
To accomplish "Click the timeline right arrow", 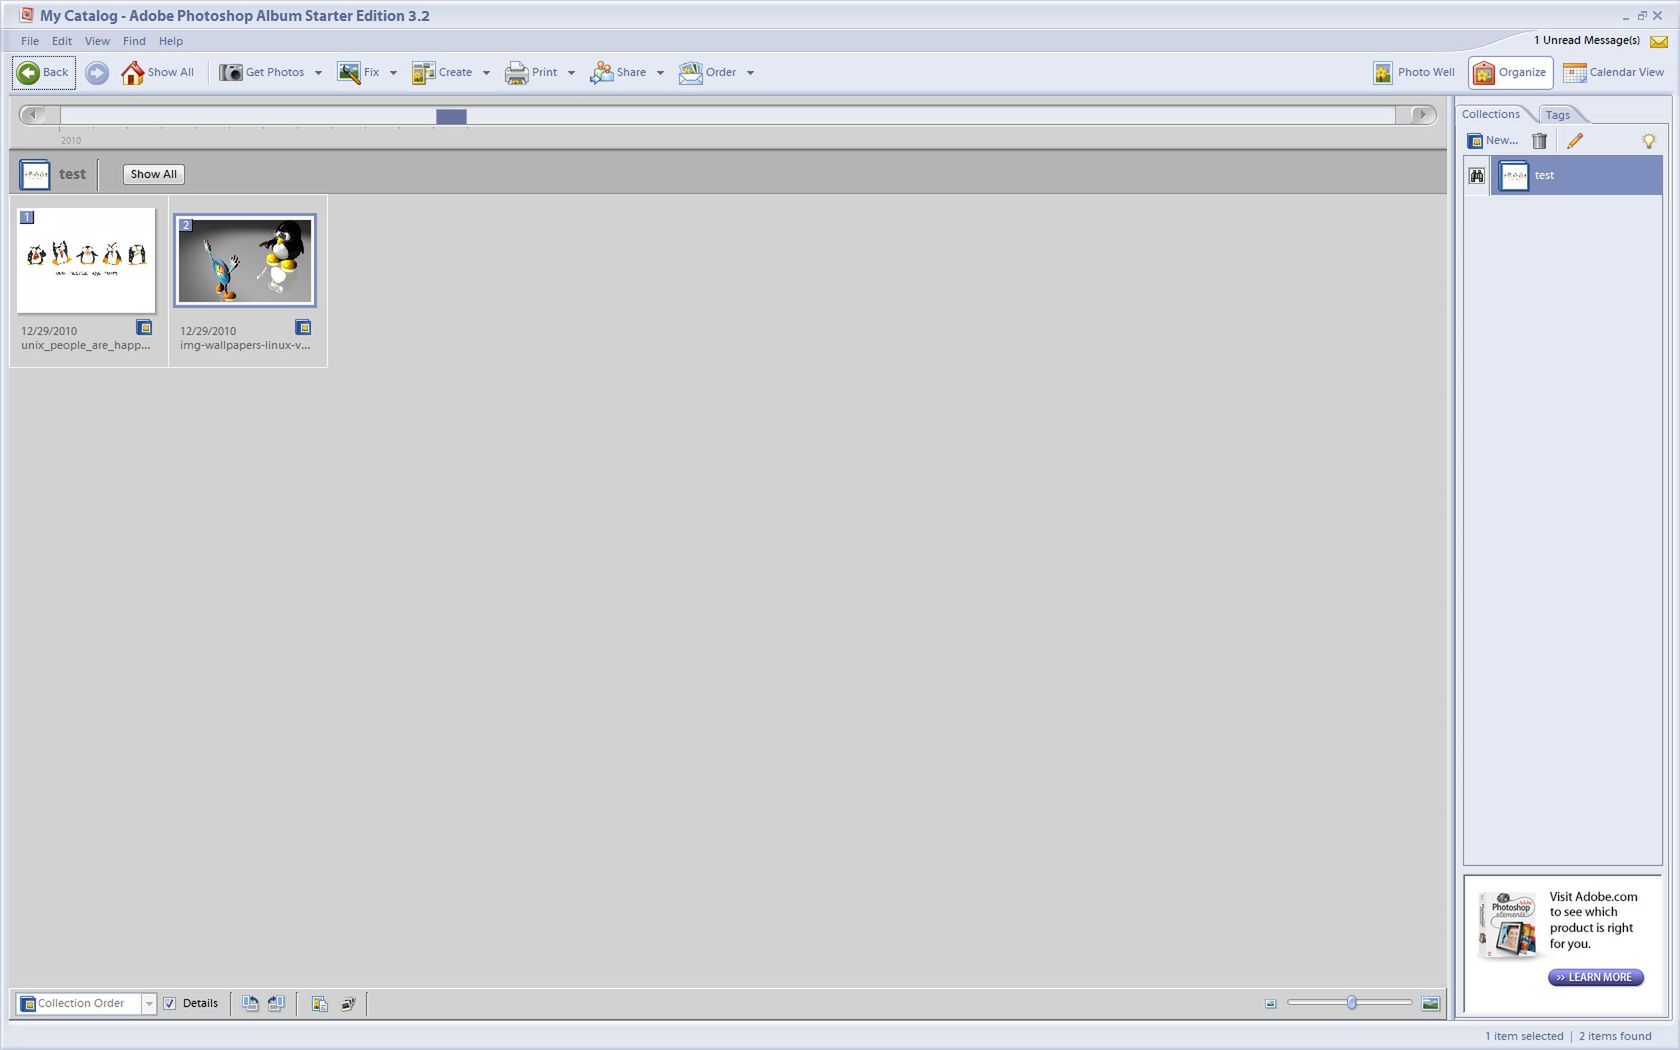I will pos(1422,115).
